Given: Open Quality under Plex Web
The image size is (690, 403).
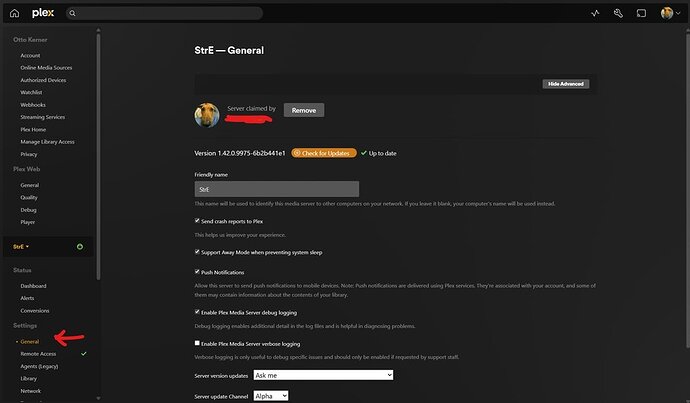Looking at the screenshot, I should coord(29,198).
